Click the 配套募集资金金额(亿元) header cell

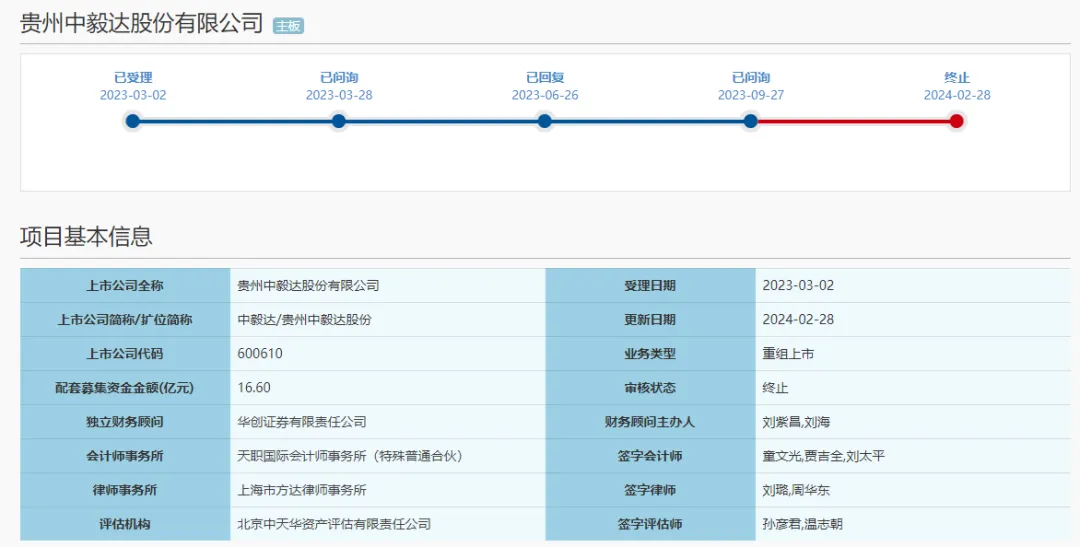point(125,388)
